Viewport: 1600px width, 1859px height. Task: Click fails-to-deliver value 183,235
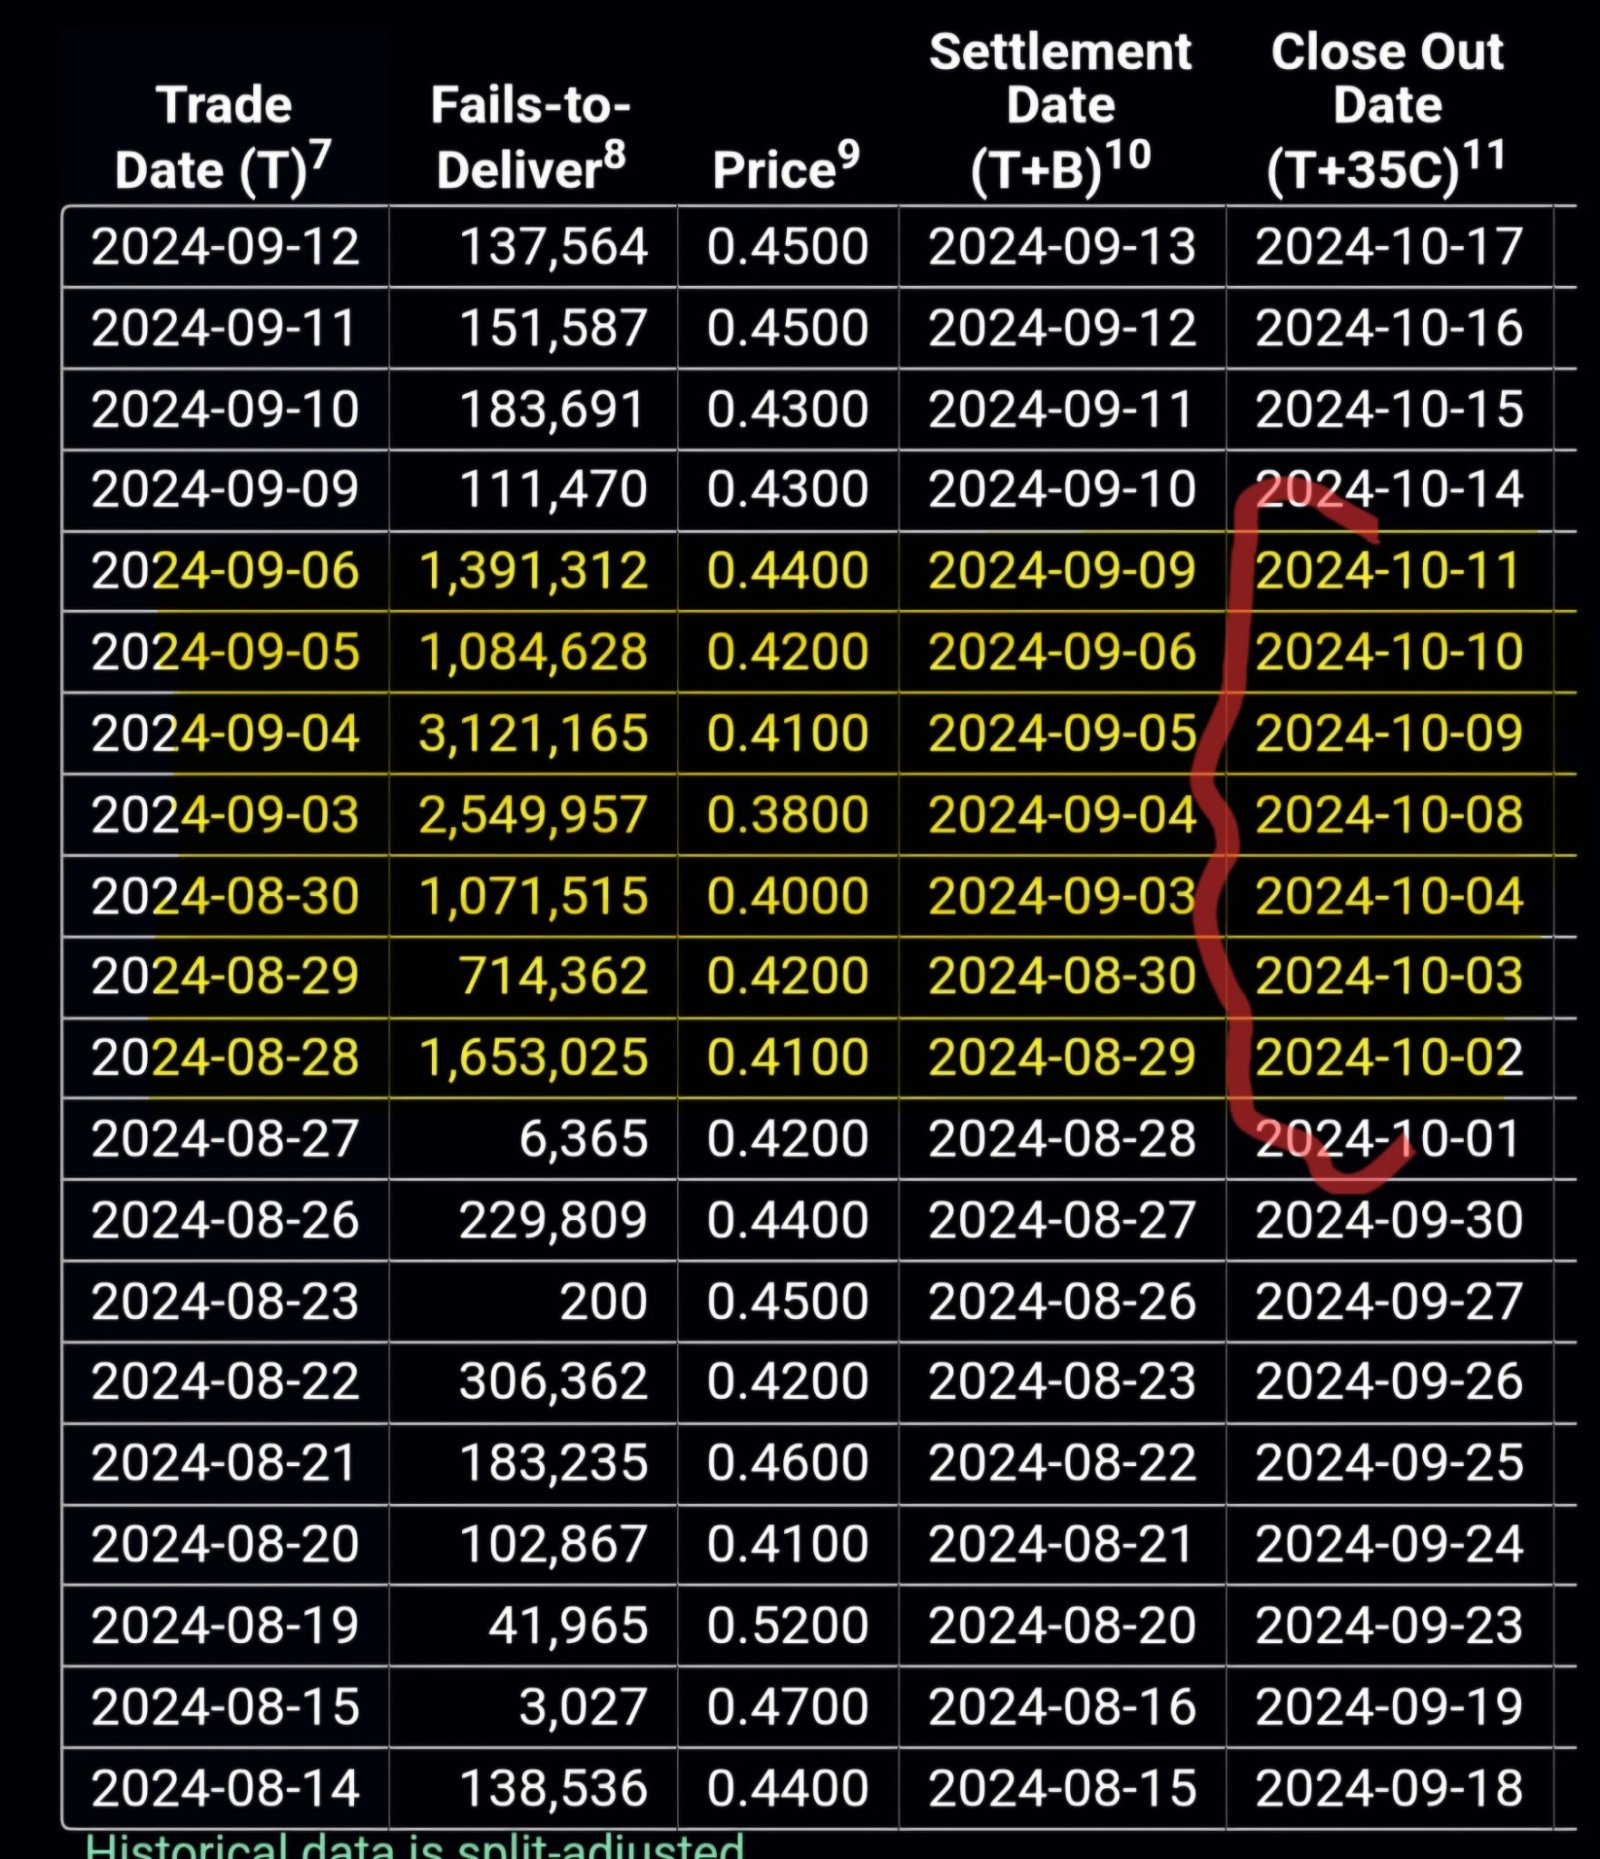553,1463
